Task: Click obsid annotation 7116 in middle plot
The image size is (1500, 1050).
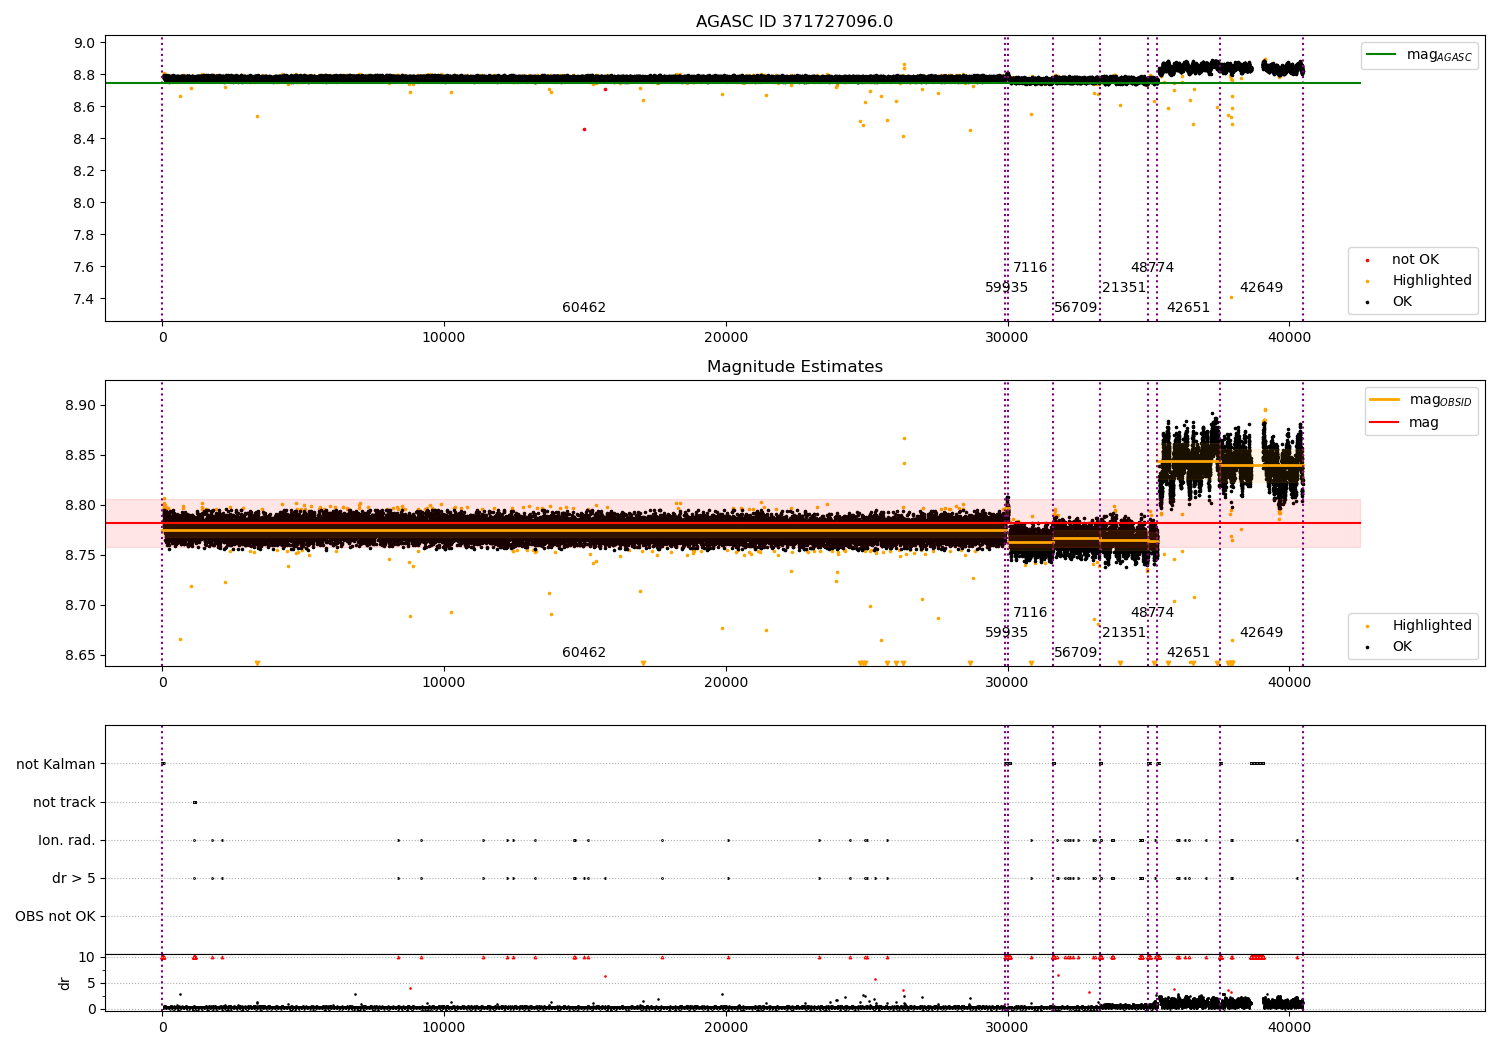Action: (1030, 613)
